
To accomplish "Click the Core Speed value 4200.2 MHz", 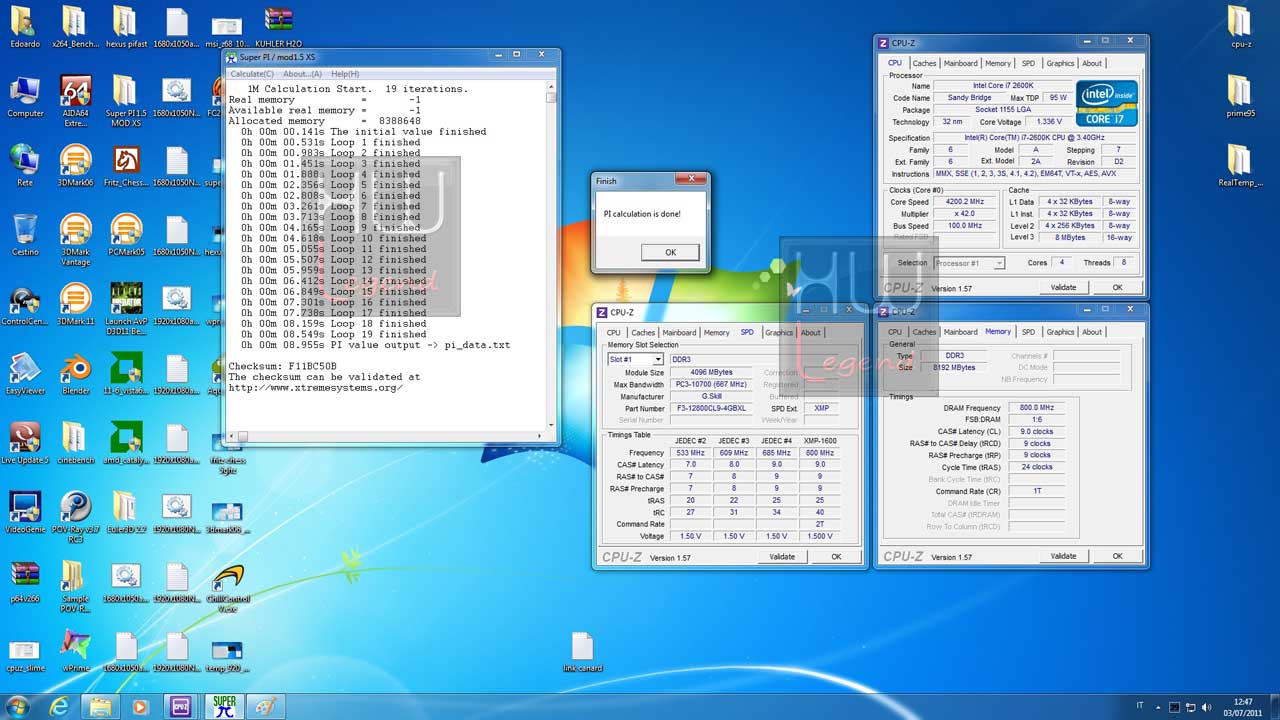I will point(966,202).
